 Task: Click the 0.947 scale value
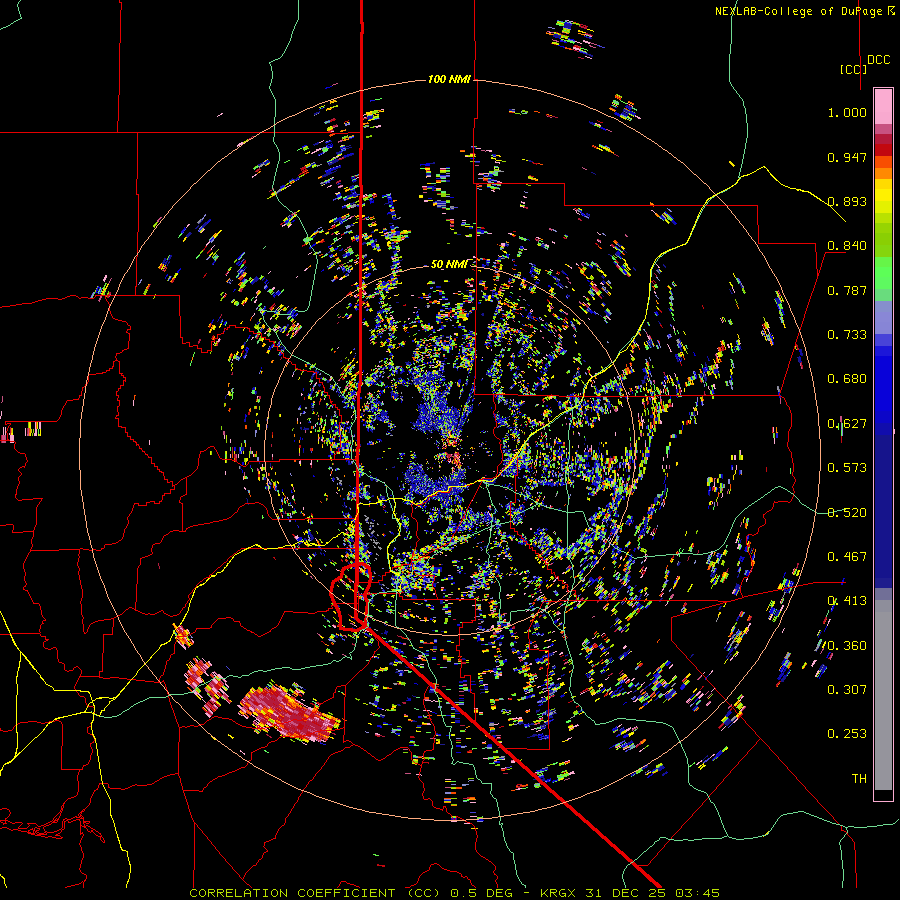(847, 157)
